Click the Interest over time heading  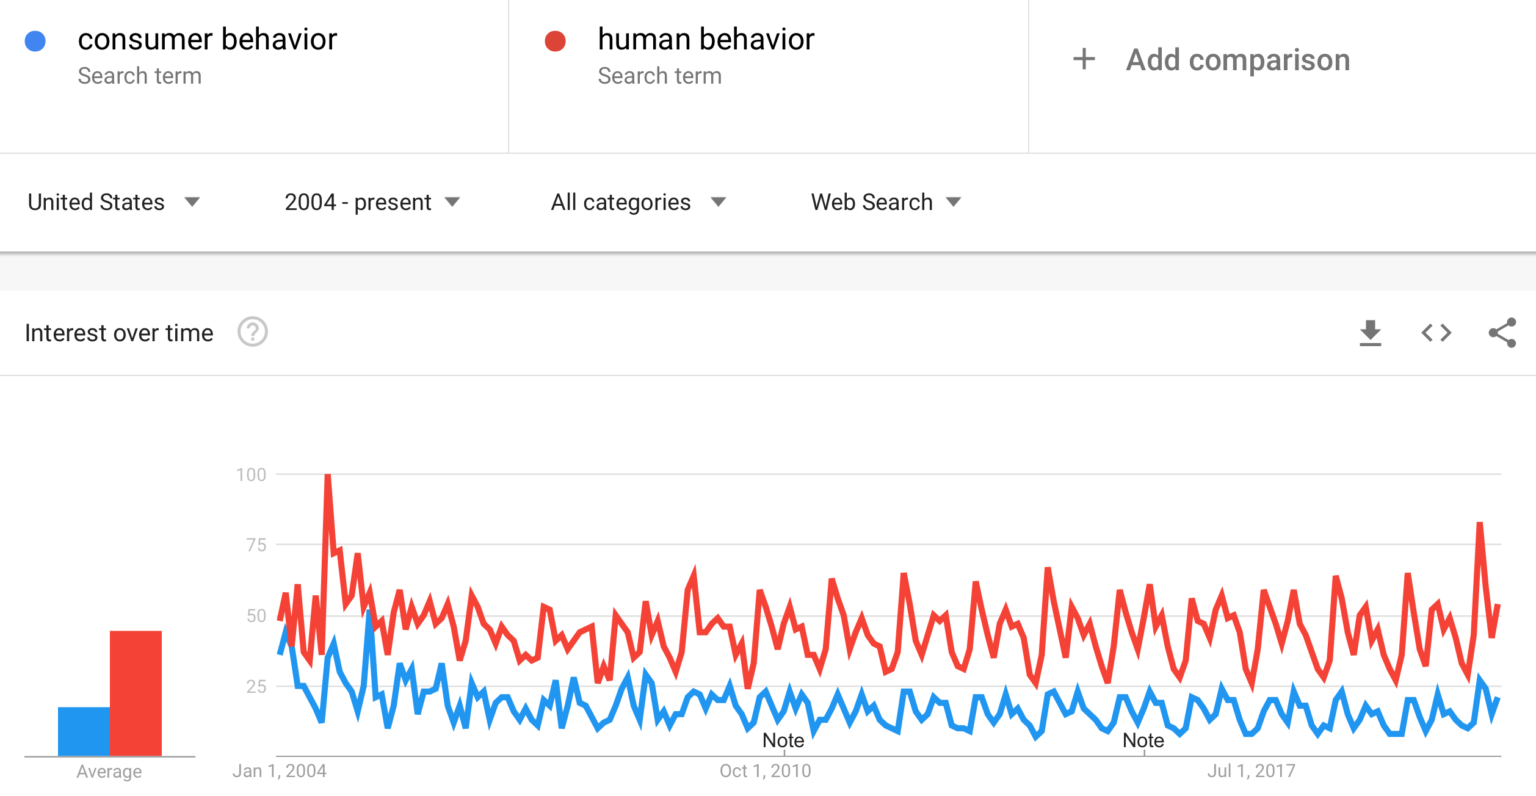(x=119, y=332)
